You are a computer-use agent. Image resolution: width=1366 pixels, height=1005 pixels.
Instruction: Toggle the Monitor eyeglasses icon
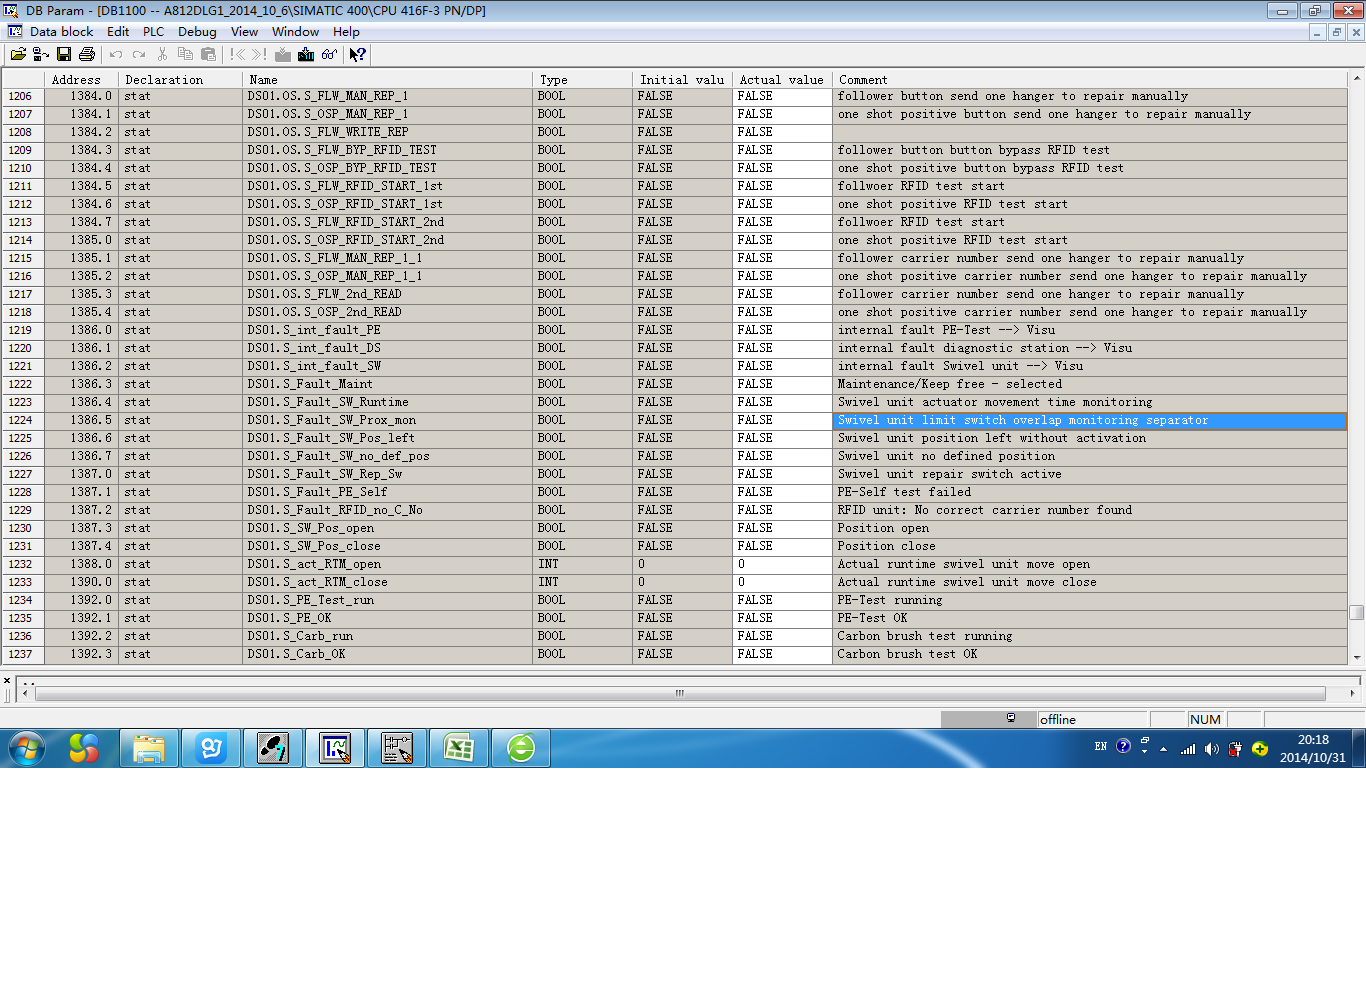click(329, 54)
